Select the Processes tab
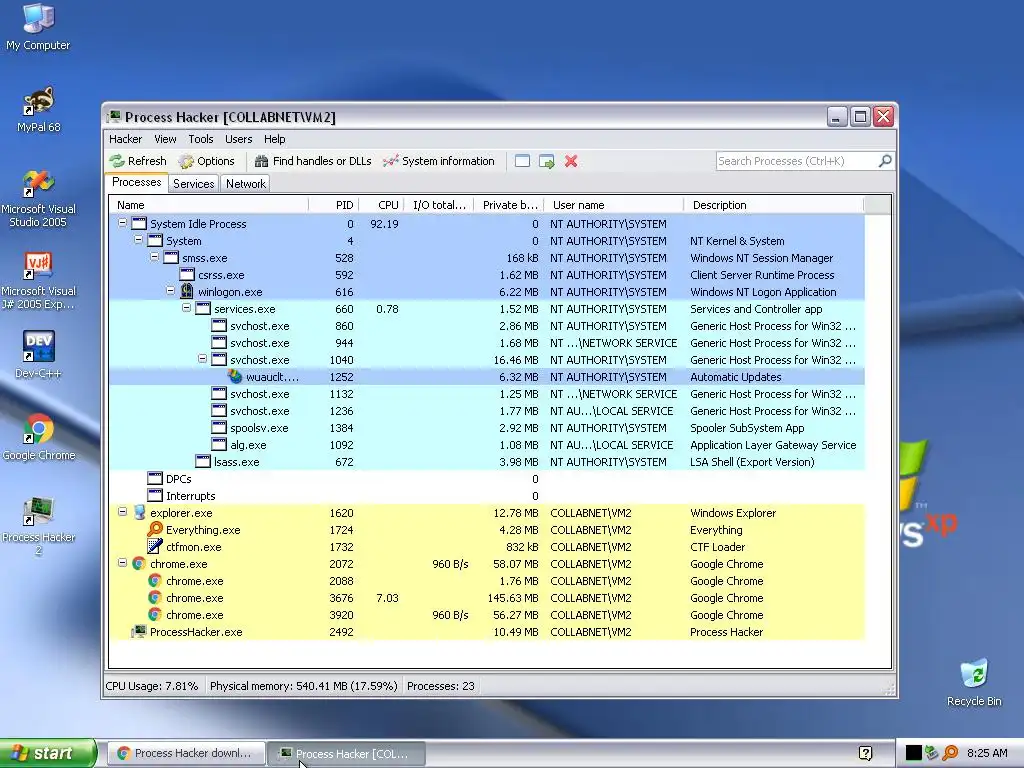1024x768 pixels. tap(136, 182)
